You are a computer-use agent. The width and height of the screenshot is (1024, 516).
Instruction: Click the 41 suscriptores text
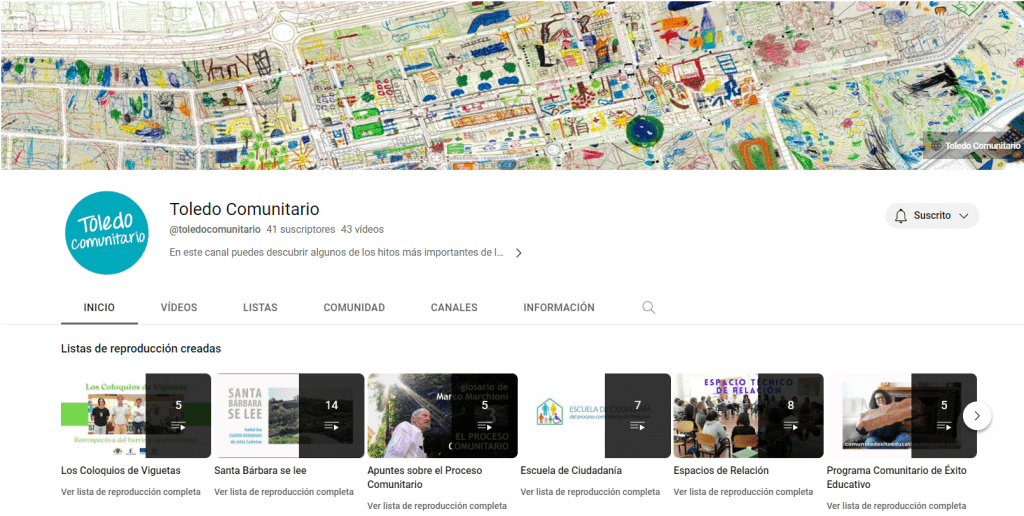(x=300, y=229)
